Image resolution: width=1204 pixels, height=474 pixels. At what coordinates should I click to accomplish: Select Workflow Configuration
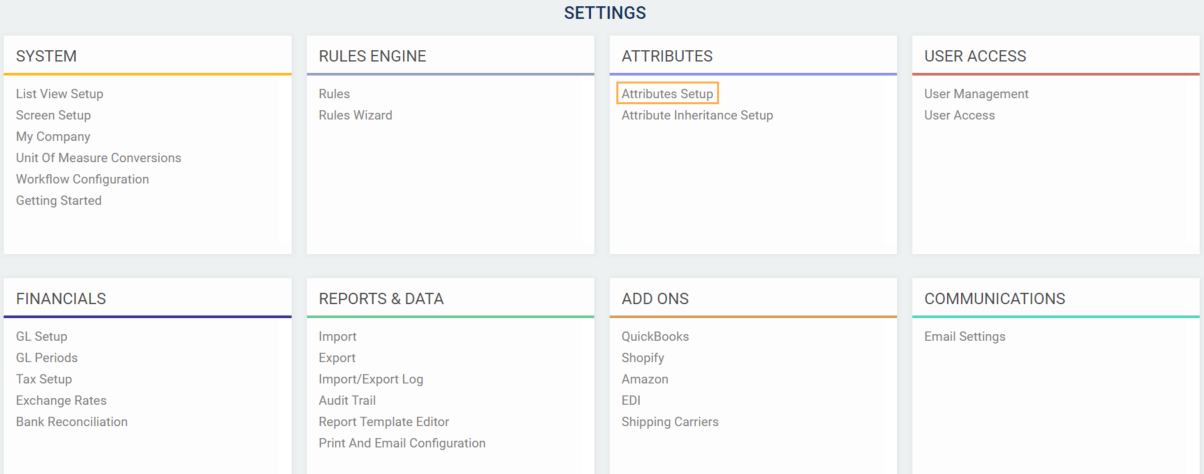click(x=82, y=180)
